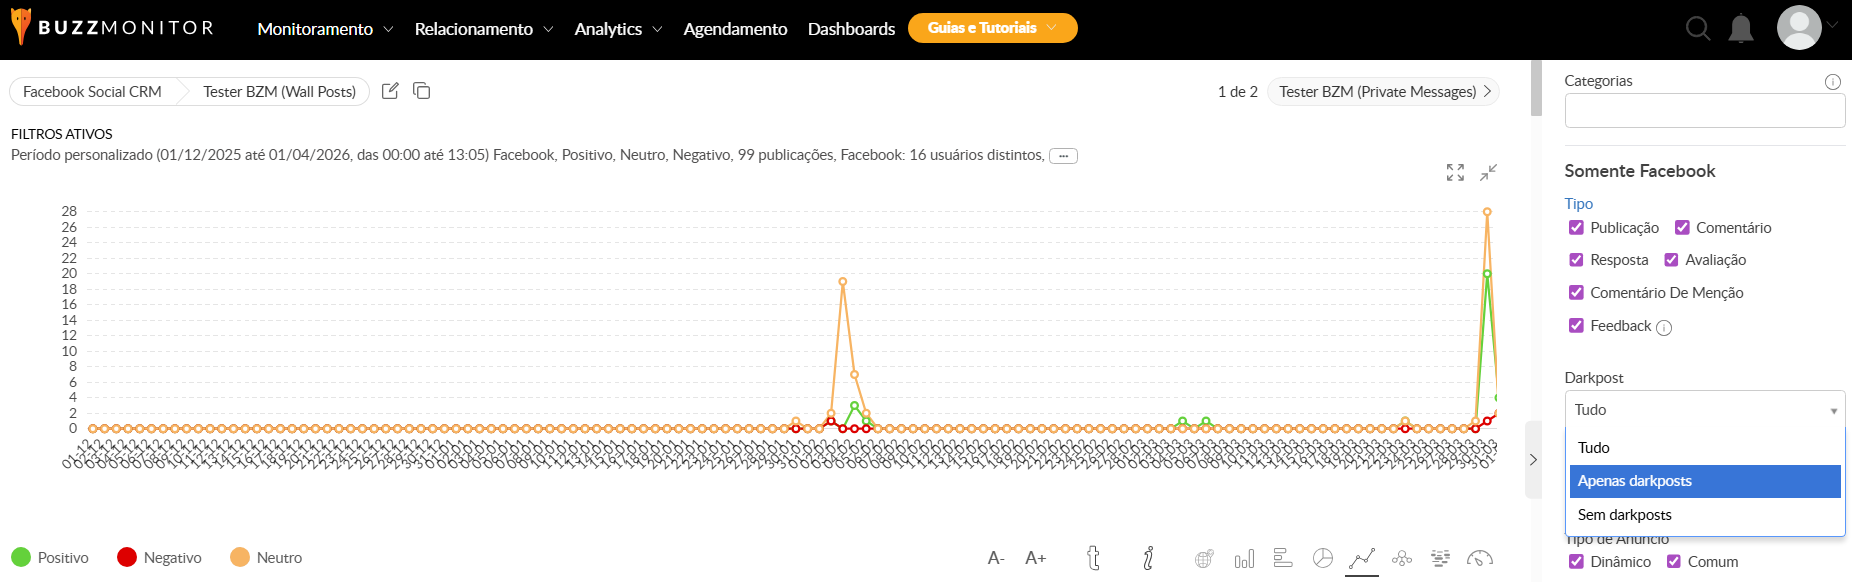The image size is (1852, 582).
Task: Select Apenas darkposts option
Action: point(1704,481)
